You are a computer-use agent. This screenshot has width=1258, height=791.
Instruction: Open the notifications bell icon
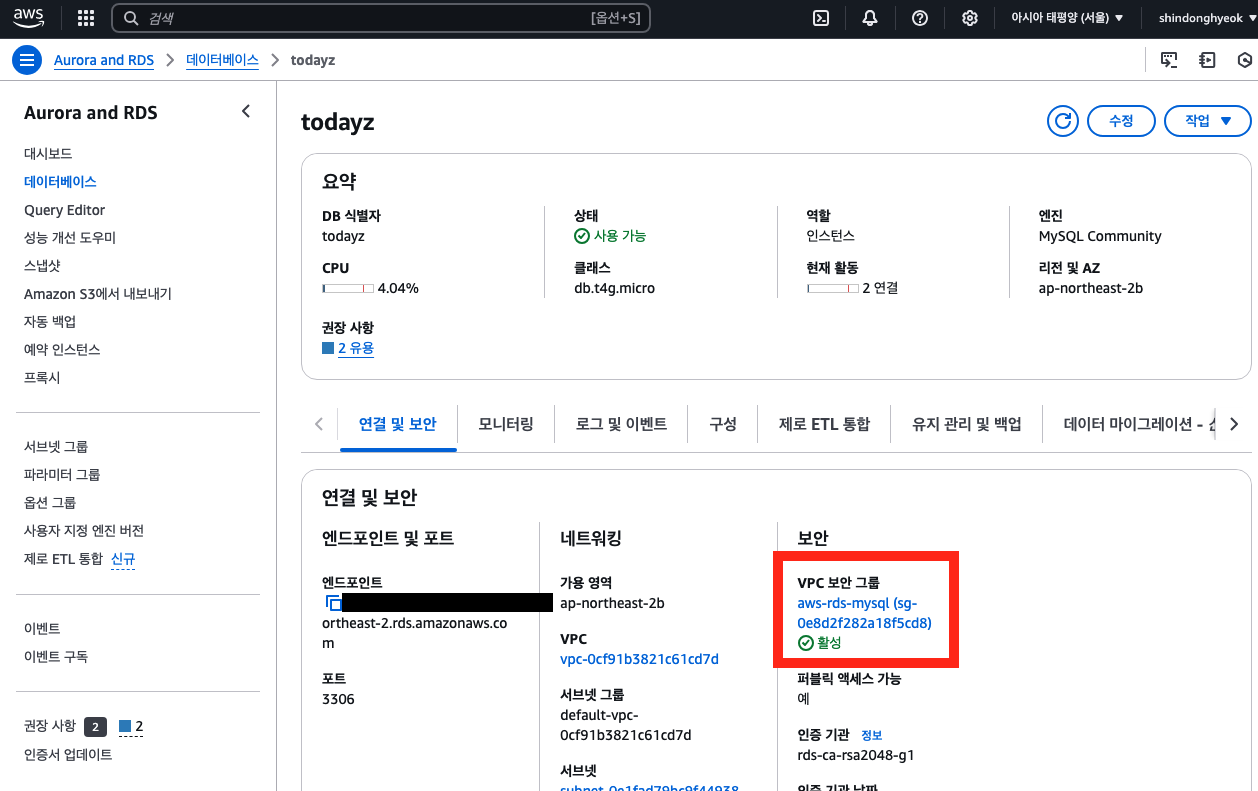tap(870, 18)
